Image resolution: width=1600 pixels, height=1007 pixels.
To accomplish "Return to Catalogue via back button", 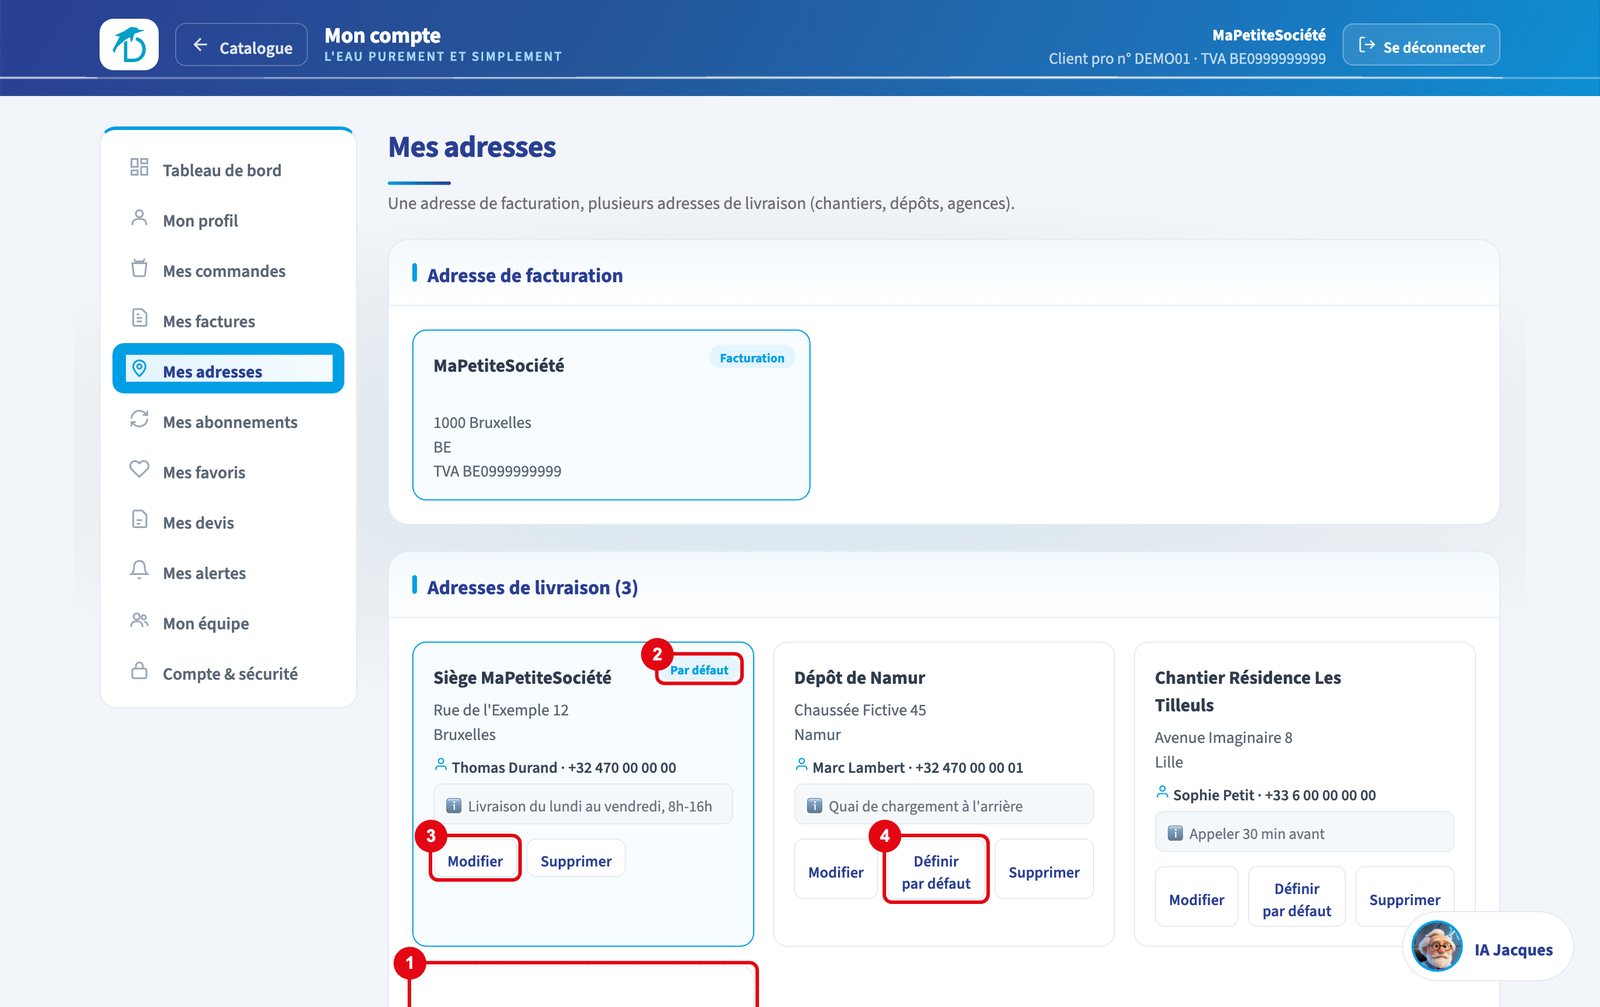I will coord(241,45).
